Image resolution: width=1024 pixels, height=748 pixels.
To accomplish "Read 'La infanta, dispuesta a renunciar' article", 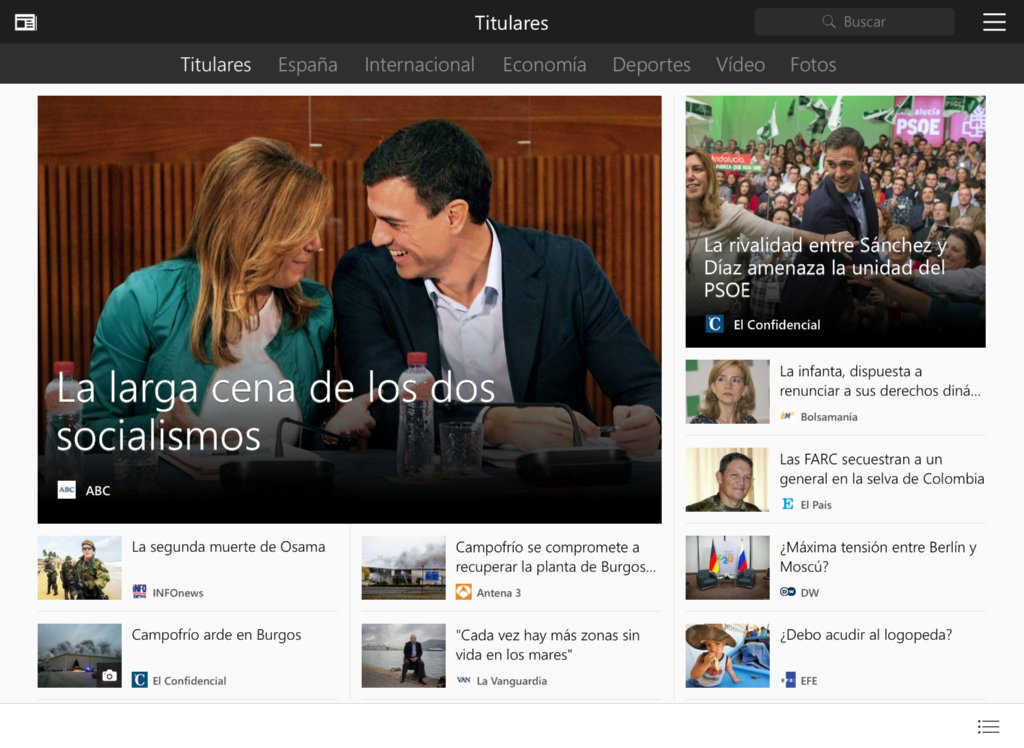I will (880, 381).
